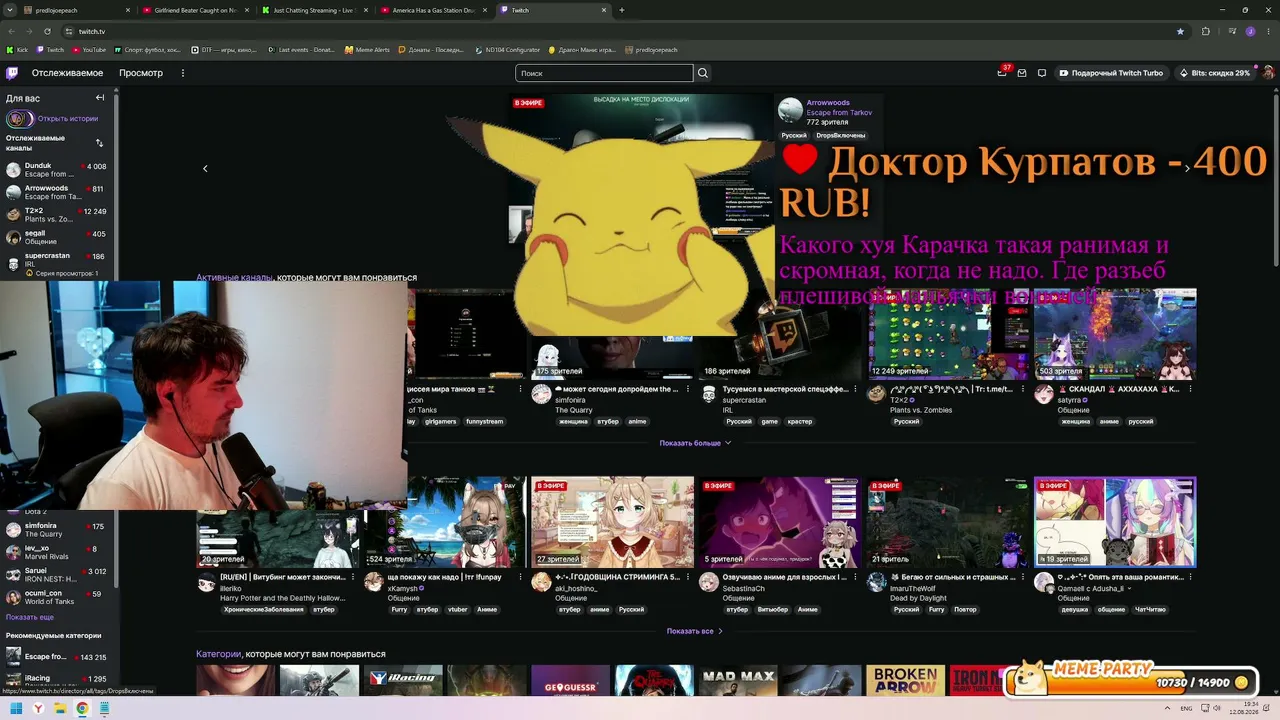The height and width of the screenshot is (720, 1280).
Task: Submit search with the magnifier icon
Action: (x=703, y=73)
